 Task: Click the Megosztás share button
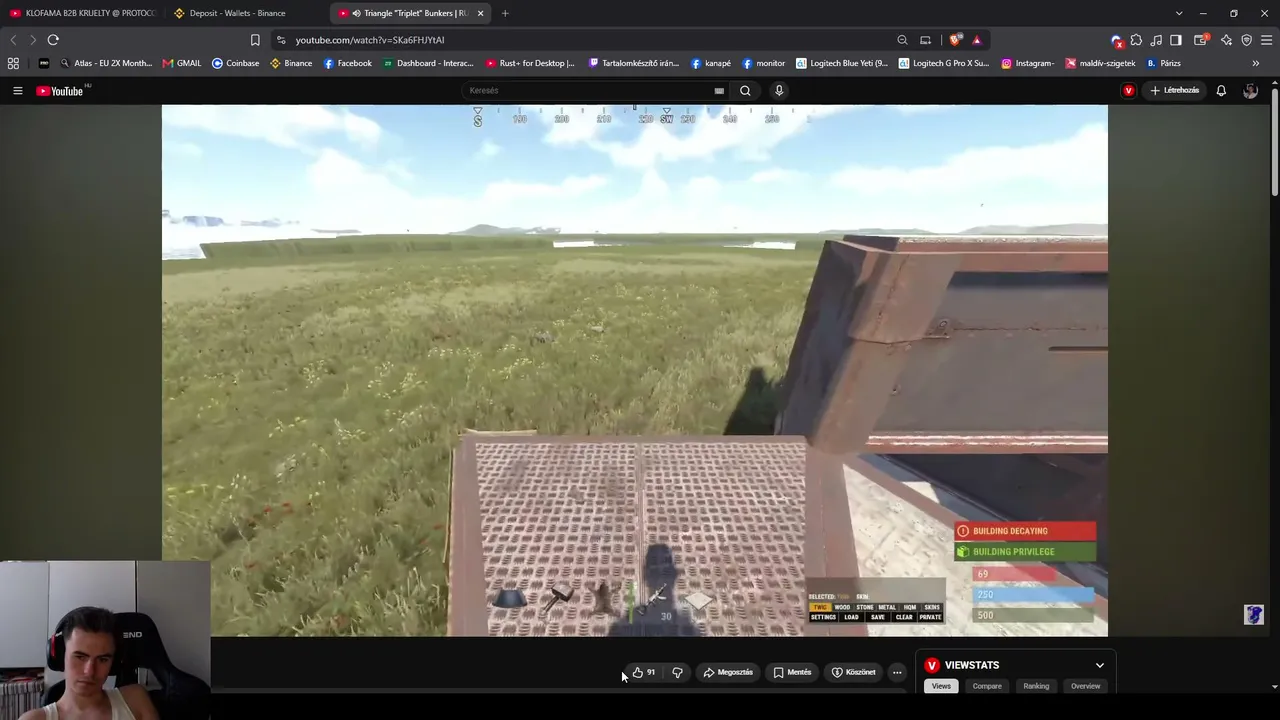click(728, 672)
